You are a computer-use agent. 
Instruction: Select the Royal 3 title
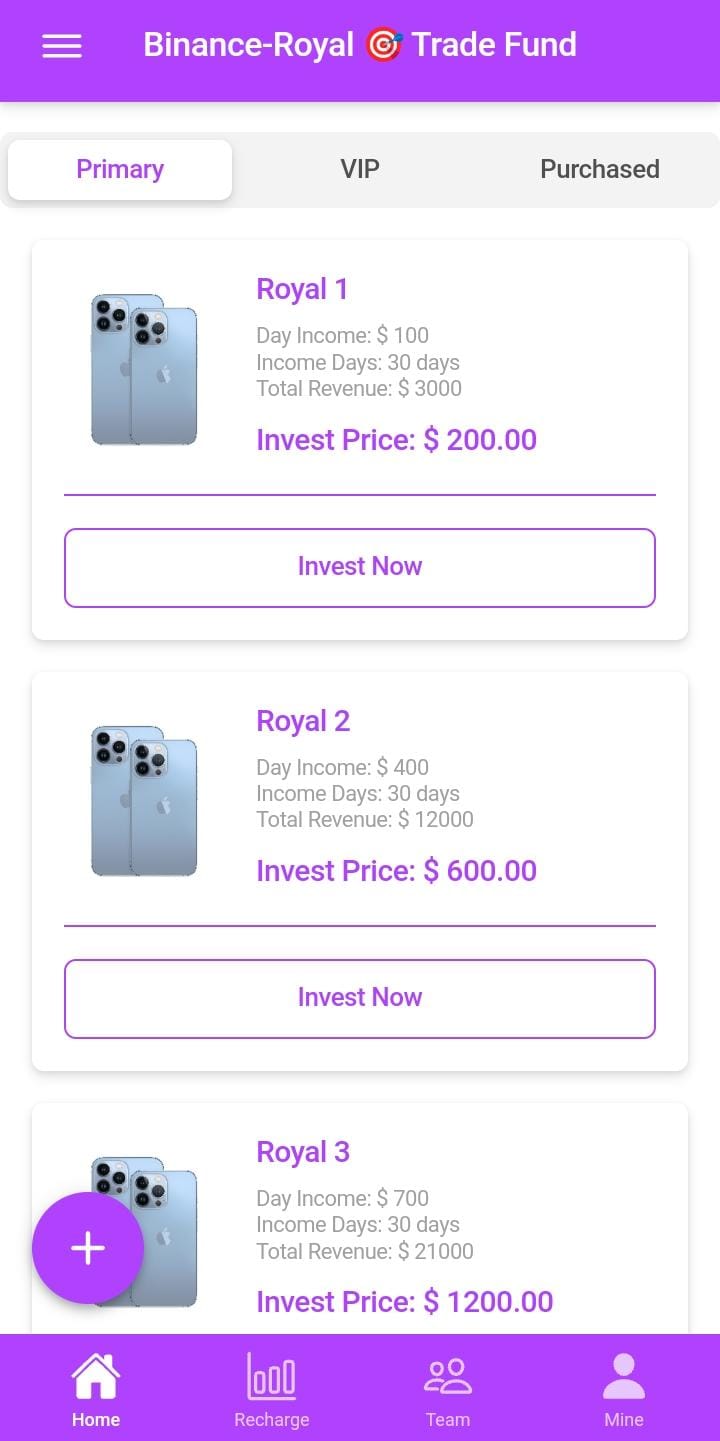303,1152
